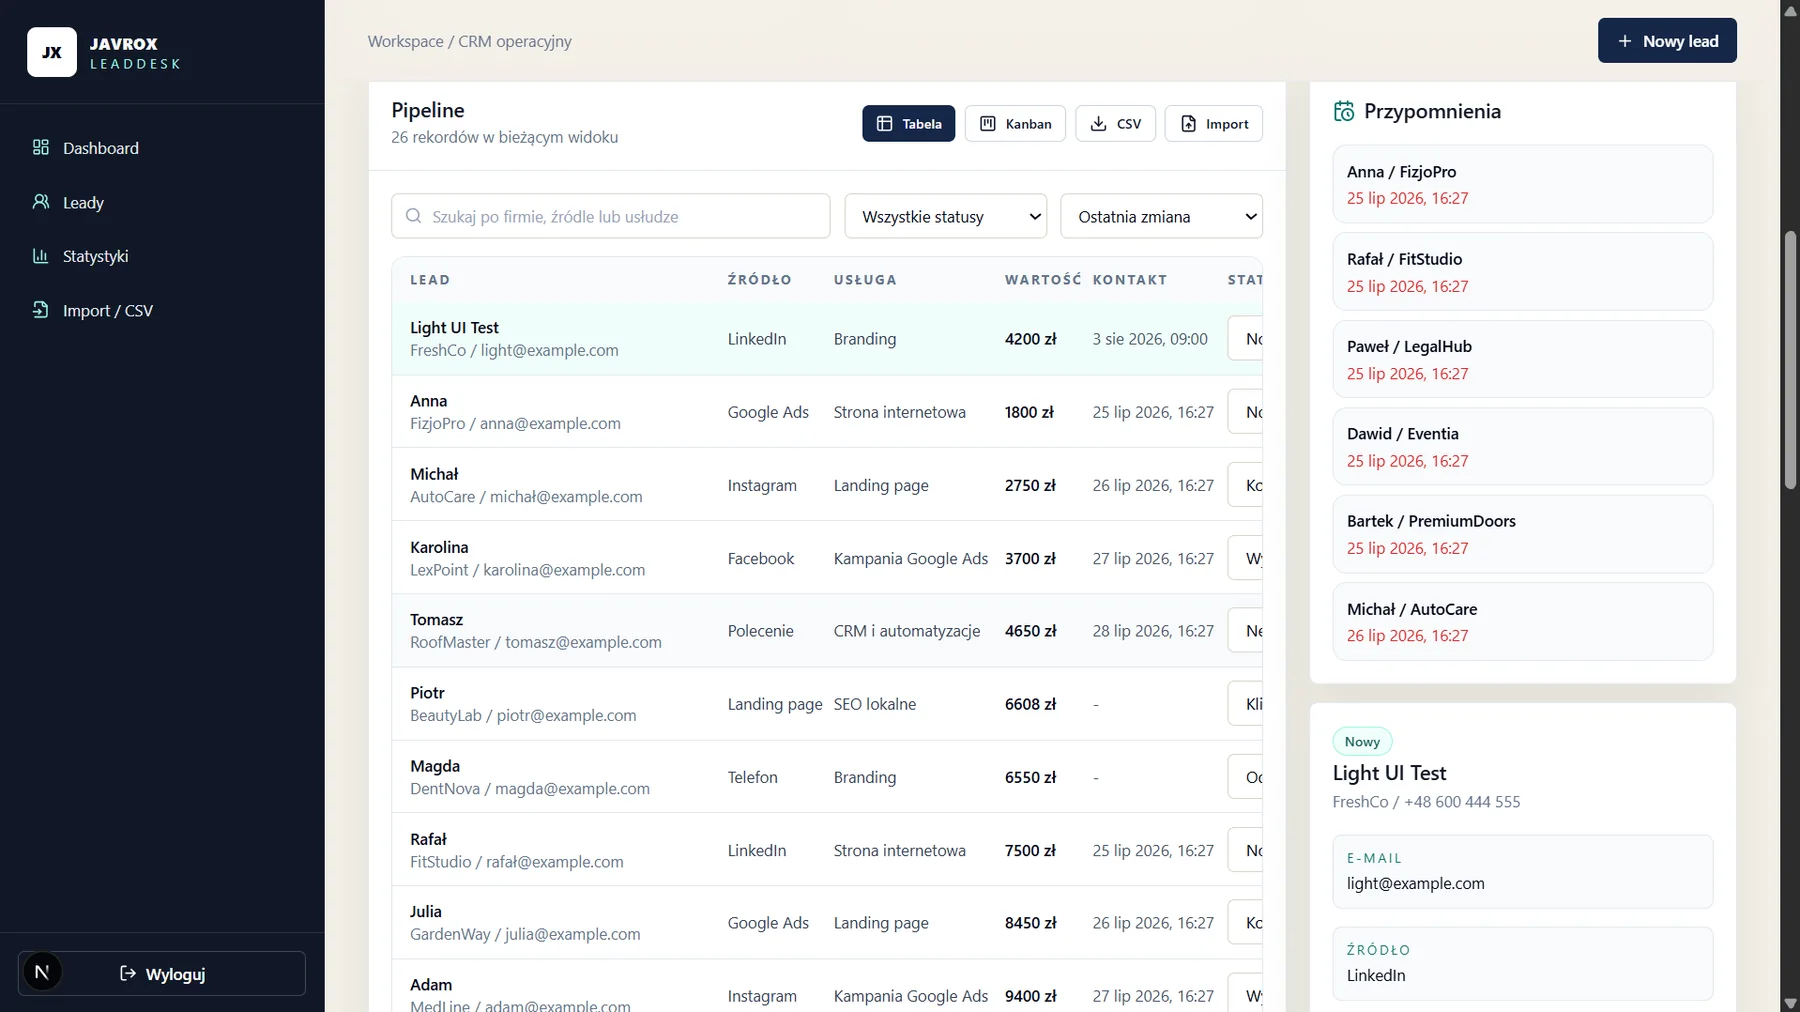The width and height of the screenshot is (1800, 1012).
Task: Open the Rafał / FitStudio reminder card
Action: pyautogui.click(x=1522, y=272)
